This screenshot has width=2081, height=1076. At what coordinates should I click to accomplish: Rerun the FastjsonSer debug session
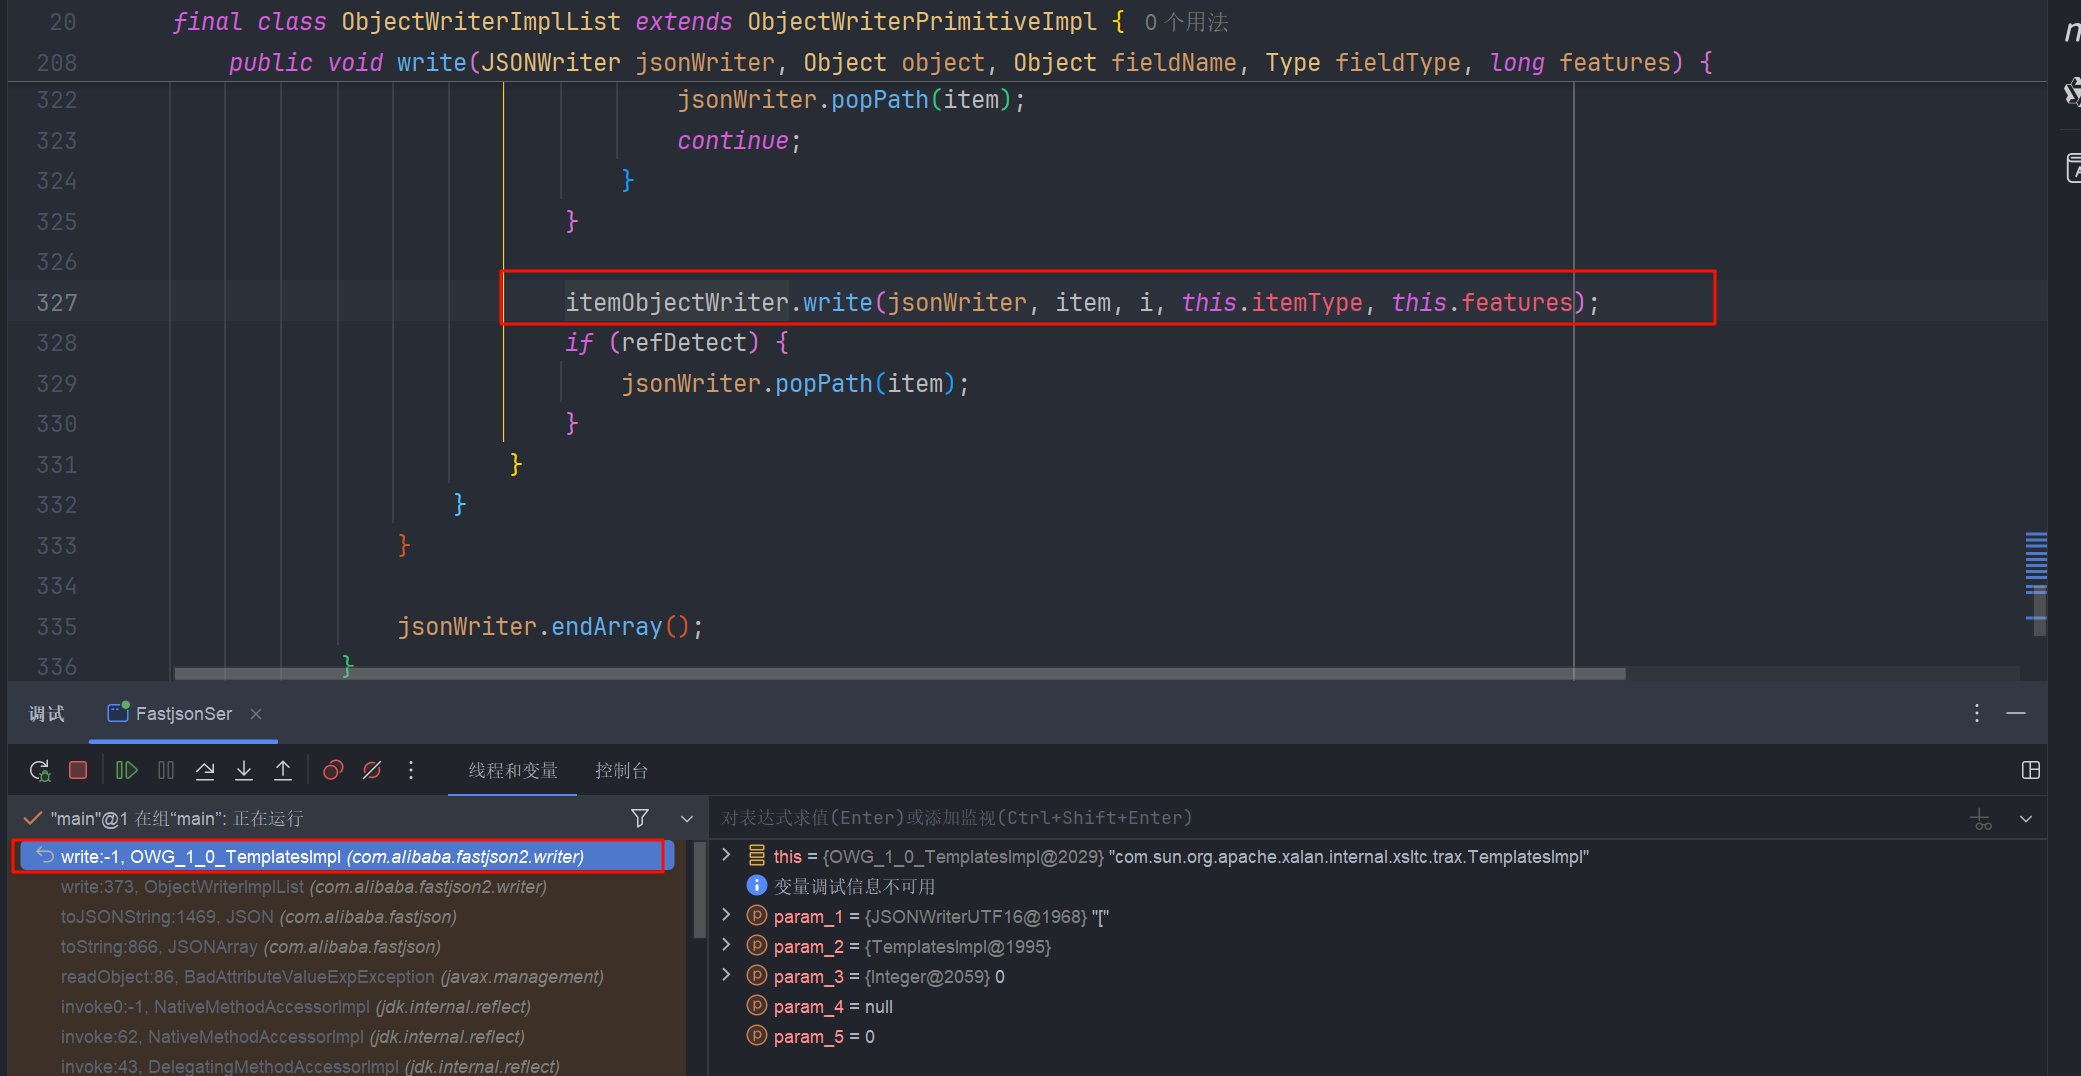[x=40, y=770]
